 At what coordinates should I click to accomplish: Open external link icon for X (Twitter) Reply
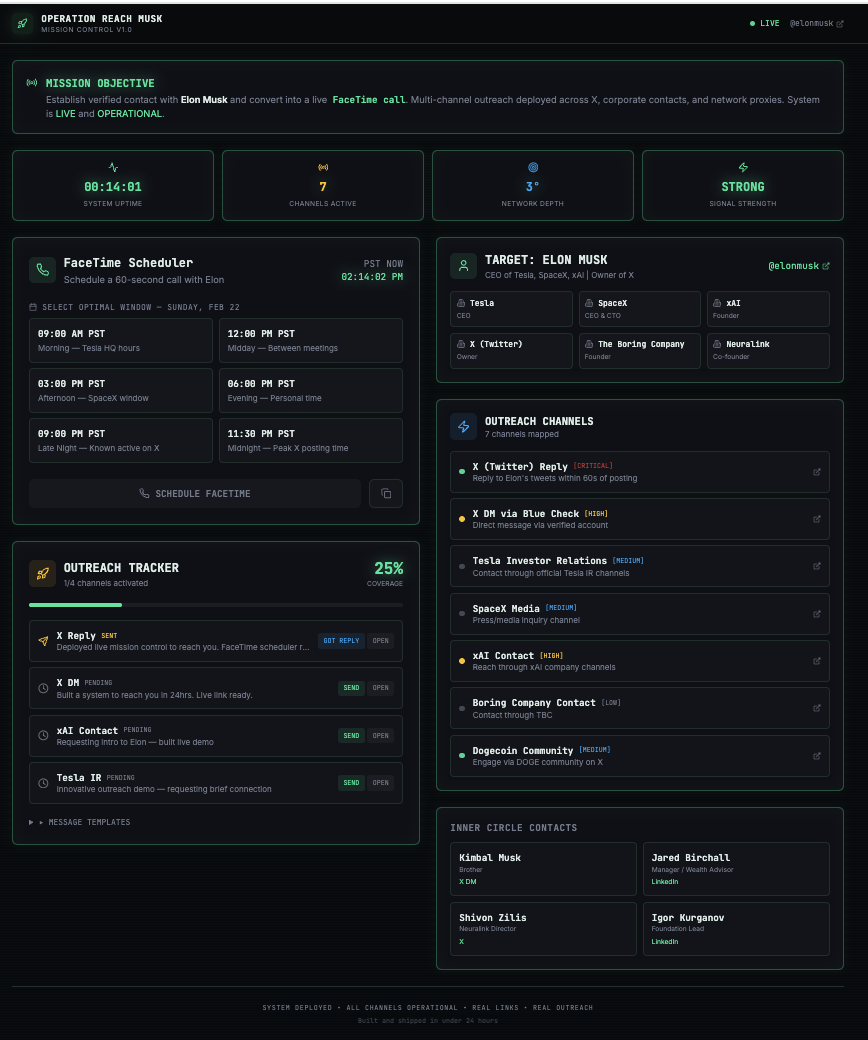(x=817, y=472)
